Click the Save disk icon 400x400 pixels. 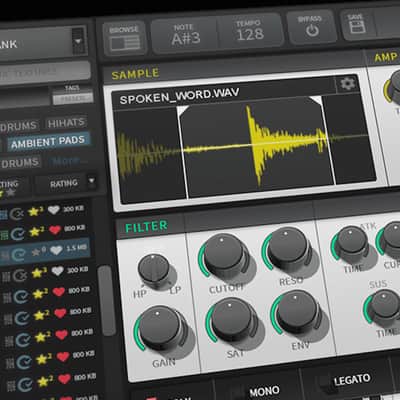pyautogui.click(x=357, y=26)
